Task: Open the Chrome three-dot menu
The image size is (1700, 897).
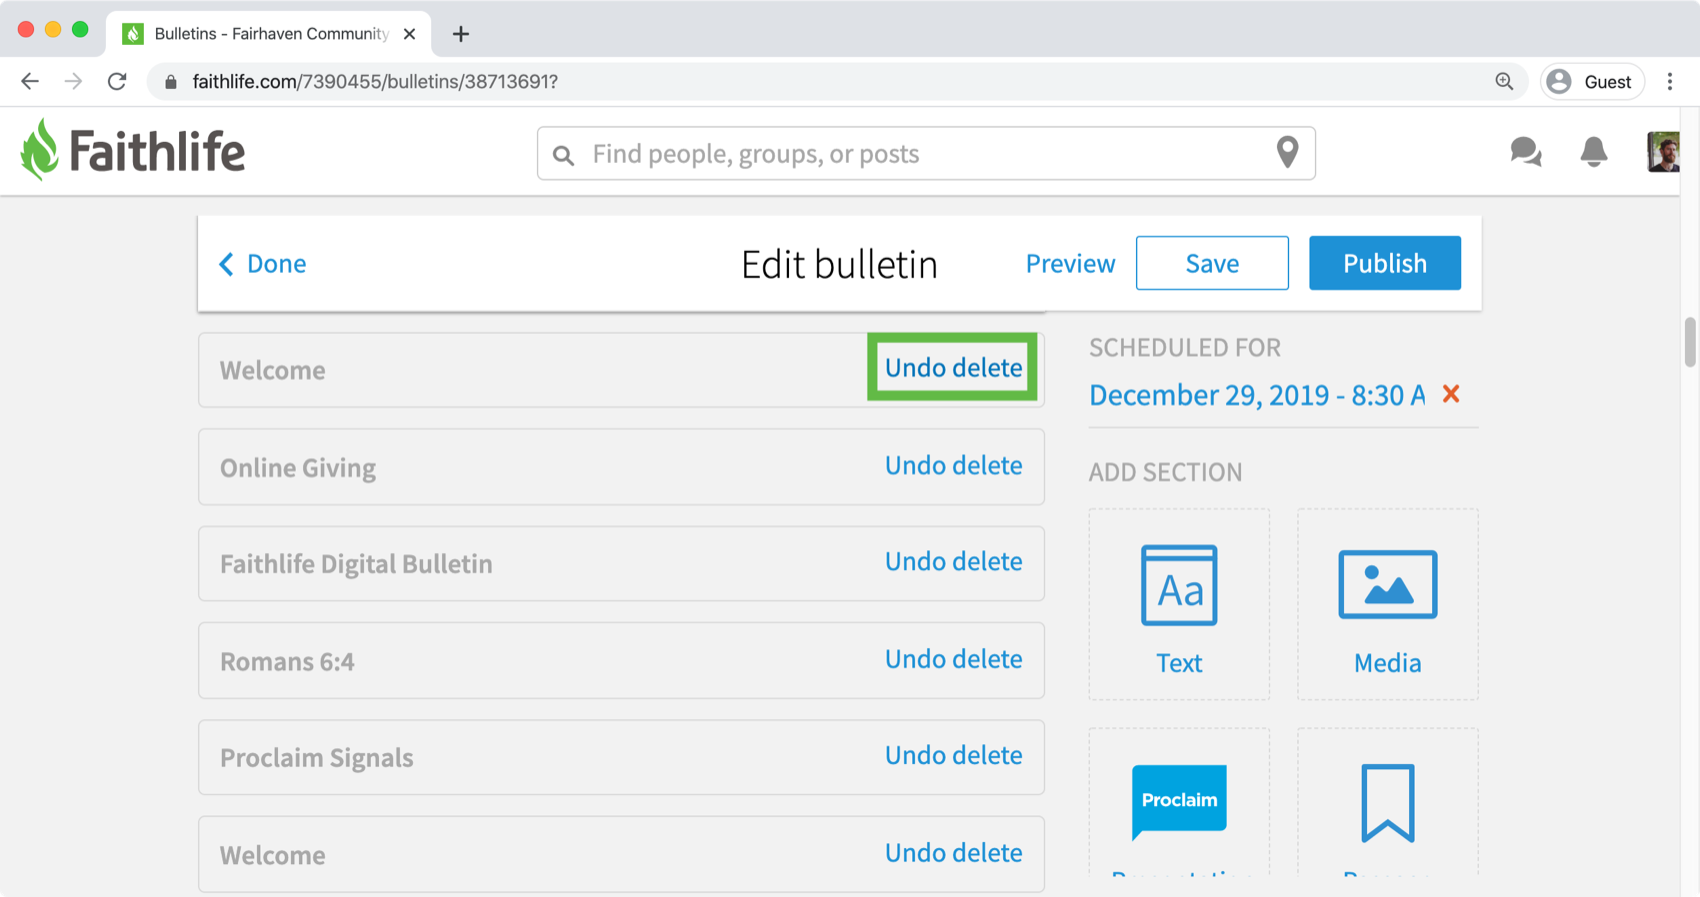Action: (x=1670, y=82)
